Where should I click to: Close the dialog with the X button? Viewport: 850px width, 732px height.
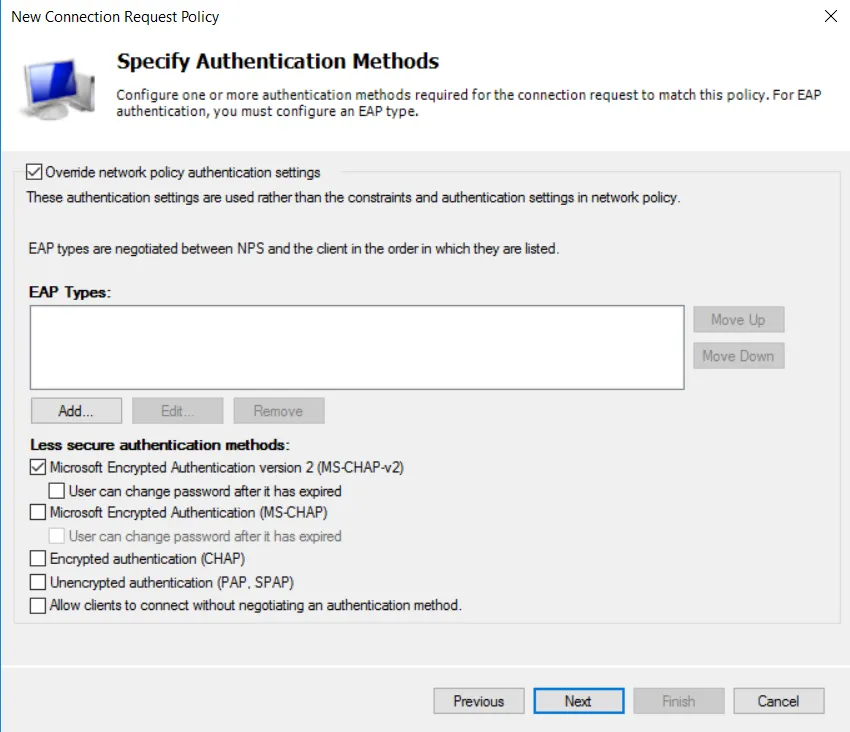[833, 16]
